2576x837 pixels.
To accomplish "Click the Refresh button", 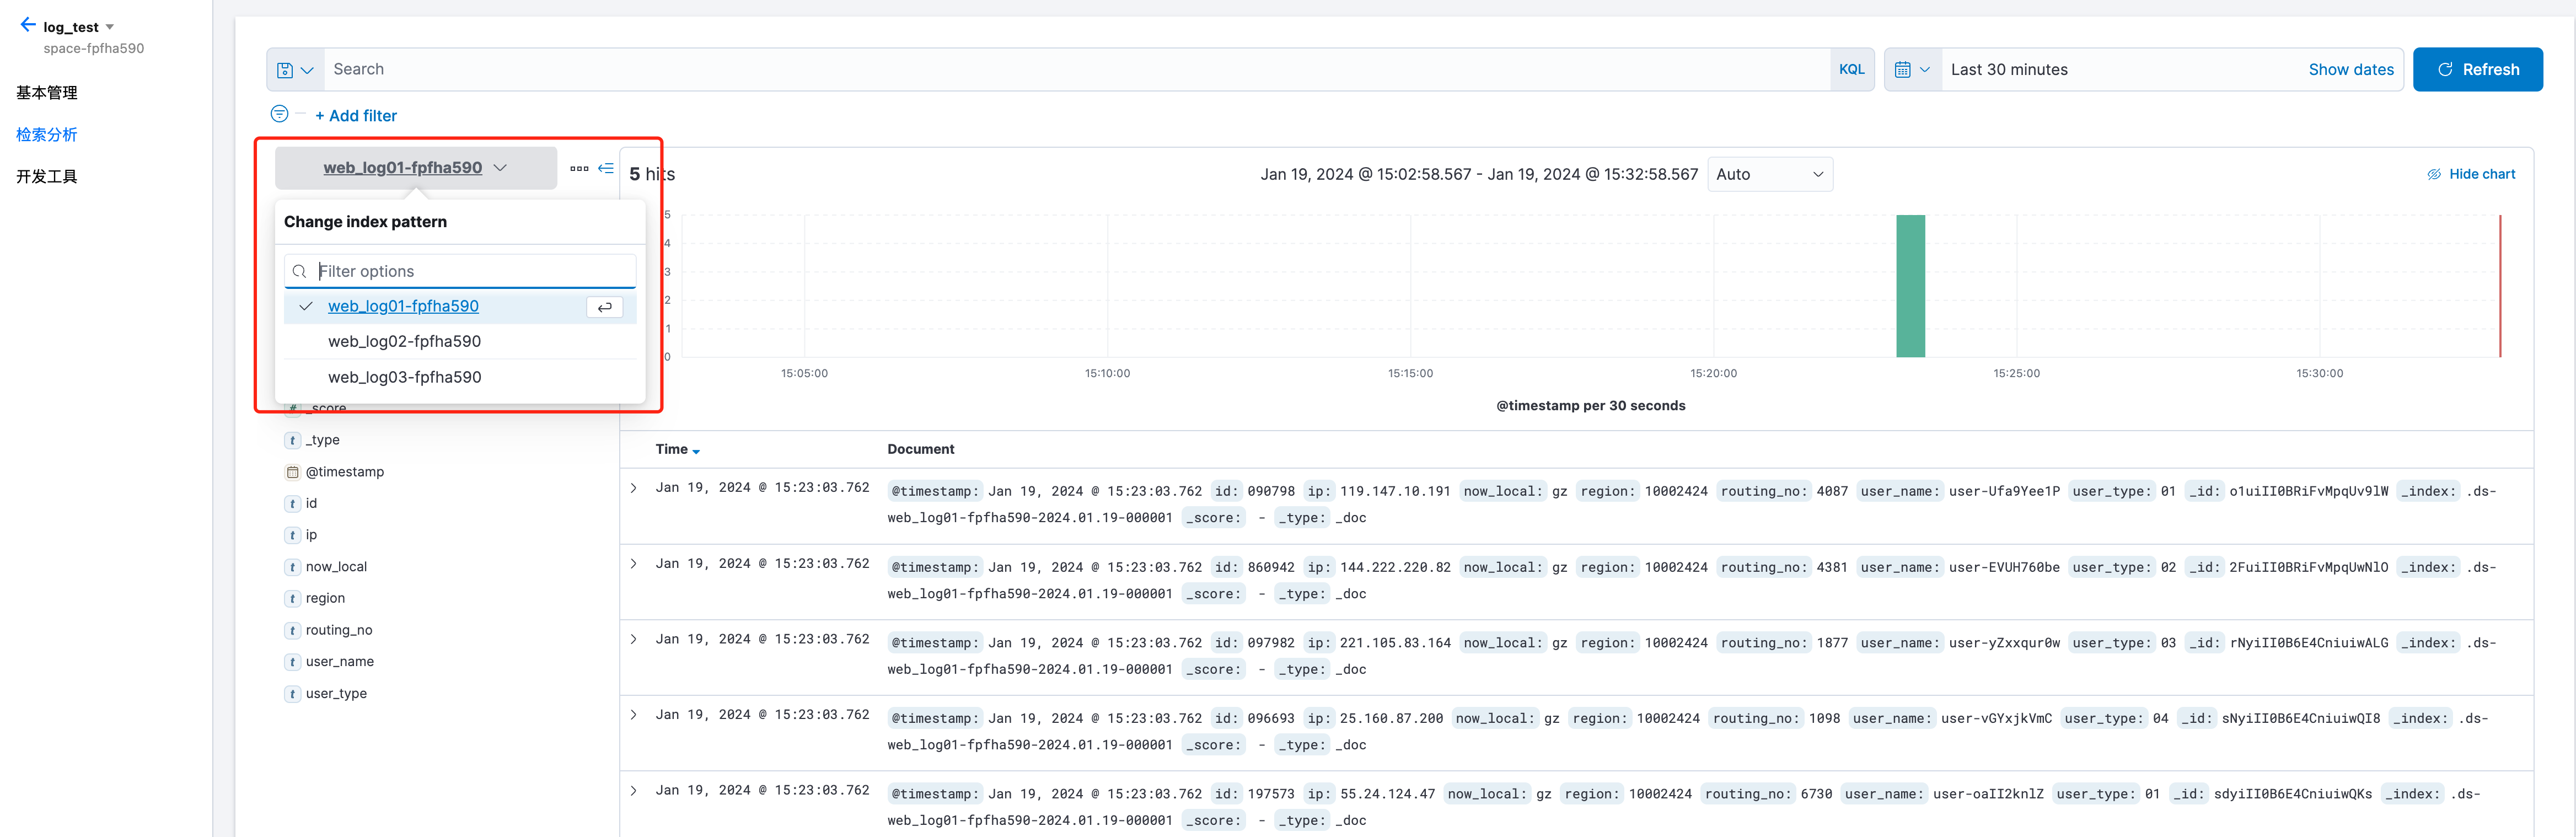I will tap(2477, 70).
